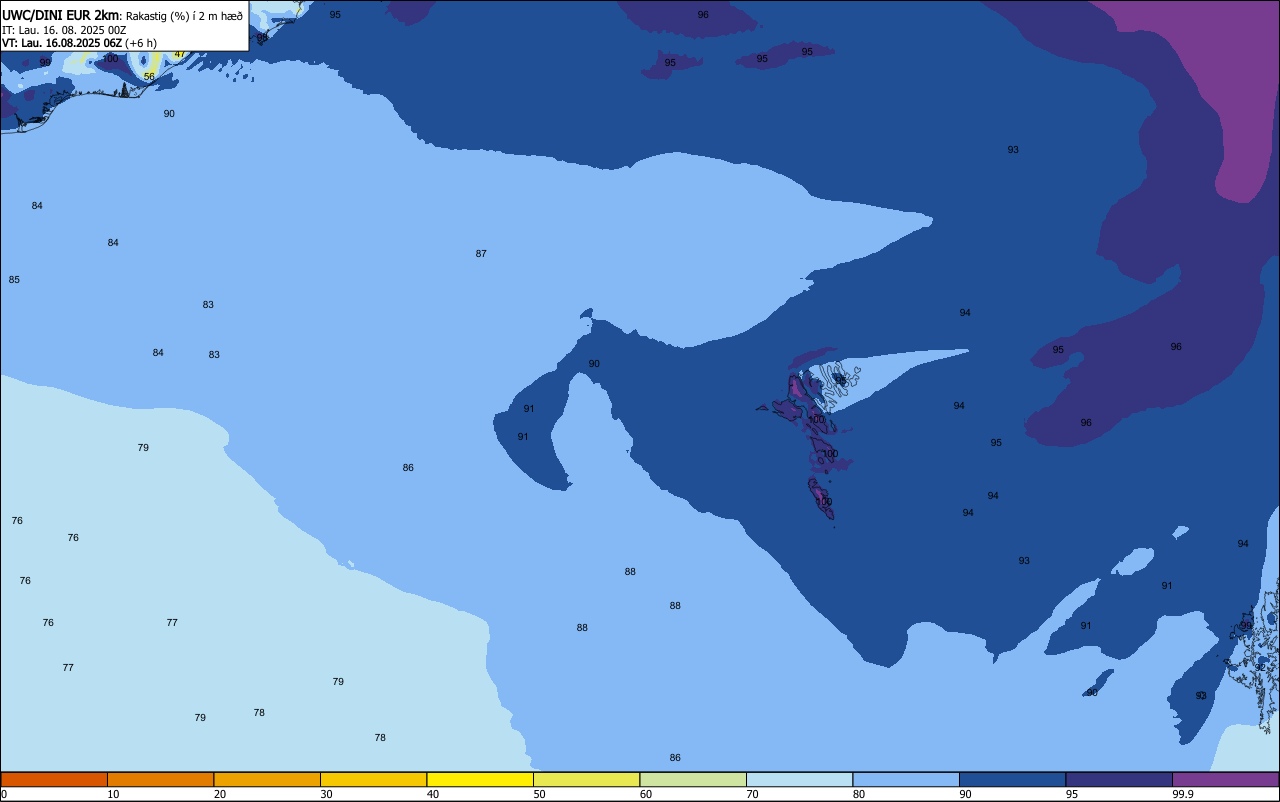Click the legend tick label '80'
The image size is (1280, 802).
click(x=859, y=794)
